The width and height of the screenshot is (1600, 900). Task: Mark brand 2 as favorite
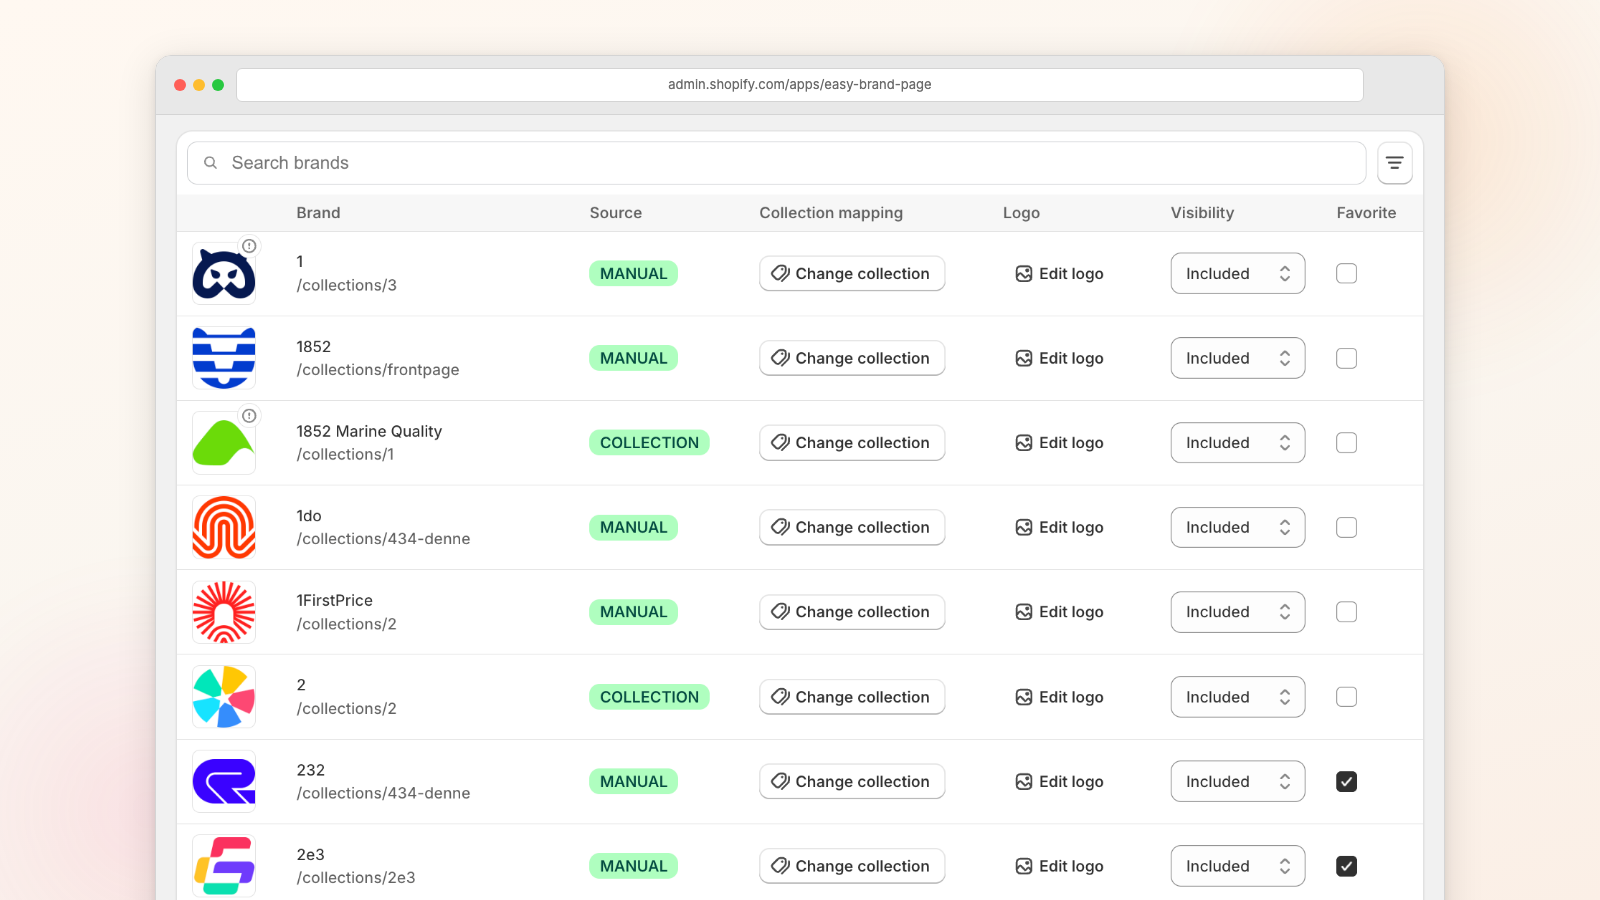(1347, 697)
